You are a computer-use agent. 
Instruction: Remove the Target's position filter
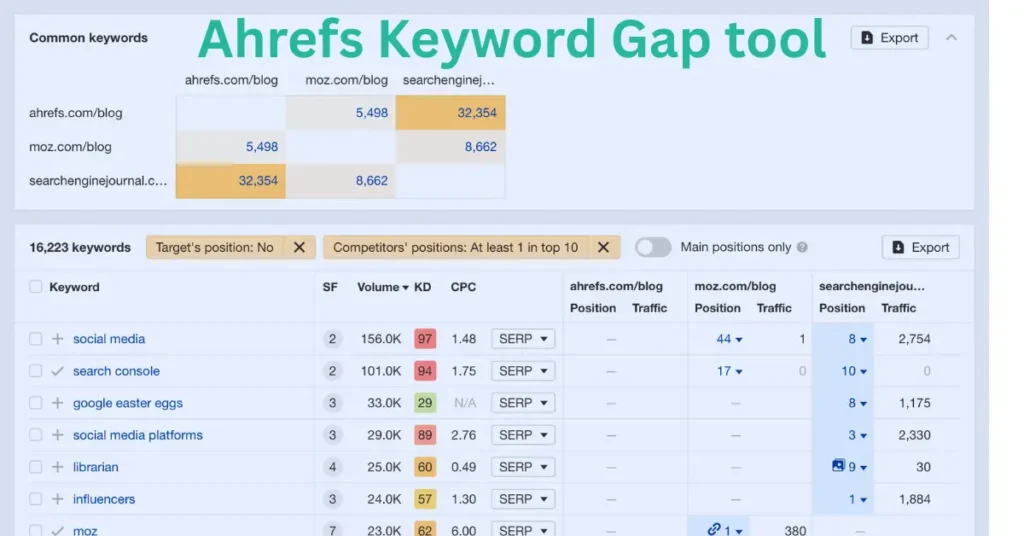click(299, 247)
